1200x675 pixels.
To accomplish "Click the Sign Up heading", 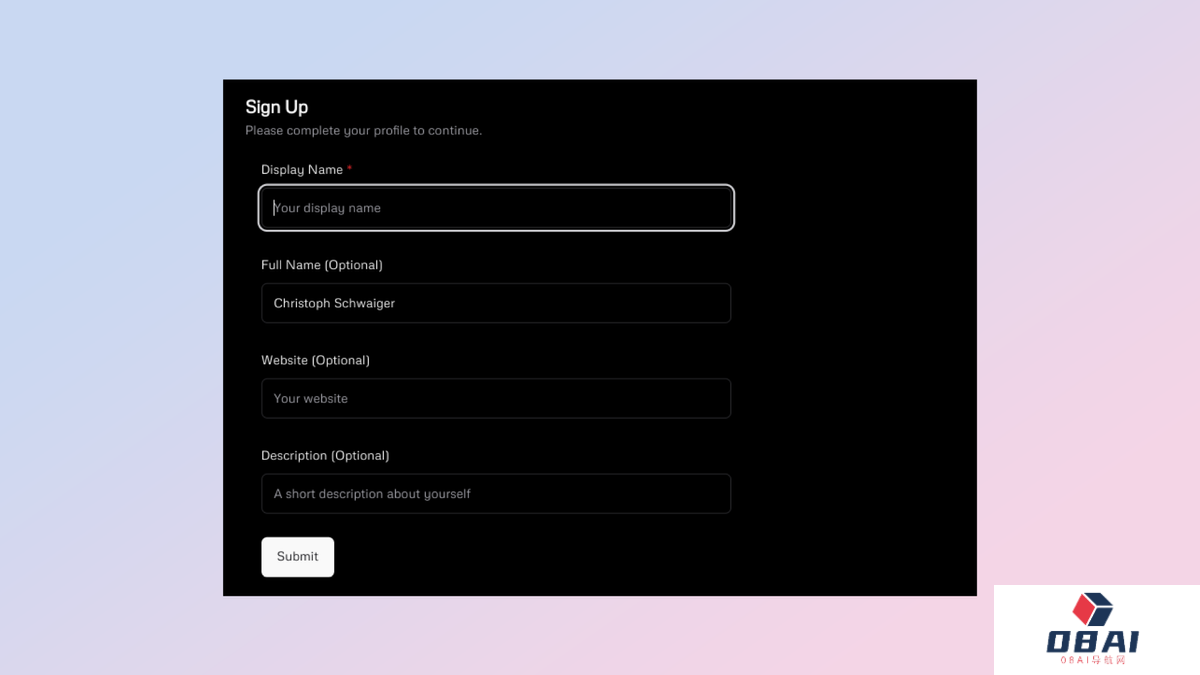I will click(x=277, y=107).
